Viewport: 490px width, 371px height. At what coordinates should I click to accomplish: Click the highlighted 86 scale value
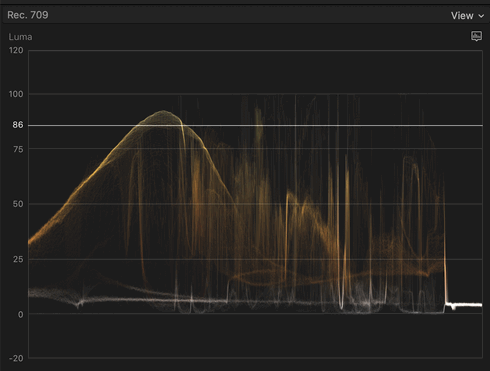(18, 125)
